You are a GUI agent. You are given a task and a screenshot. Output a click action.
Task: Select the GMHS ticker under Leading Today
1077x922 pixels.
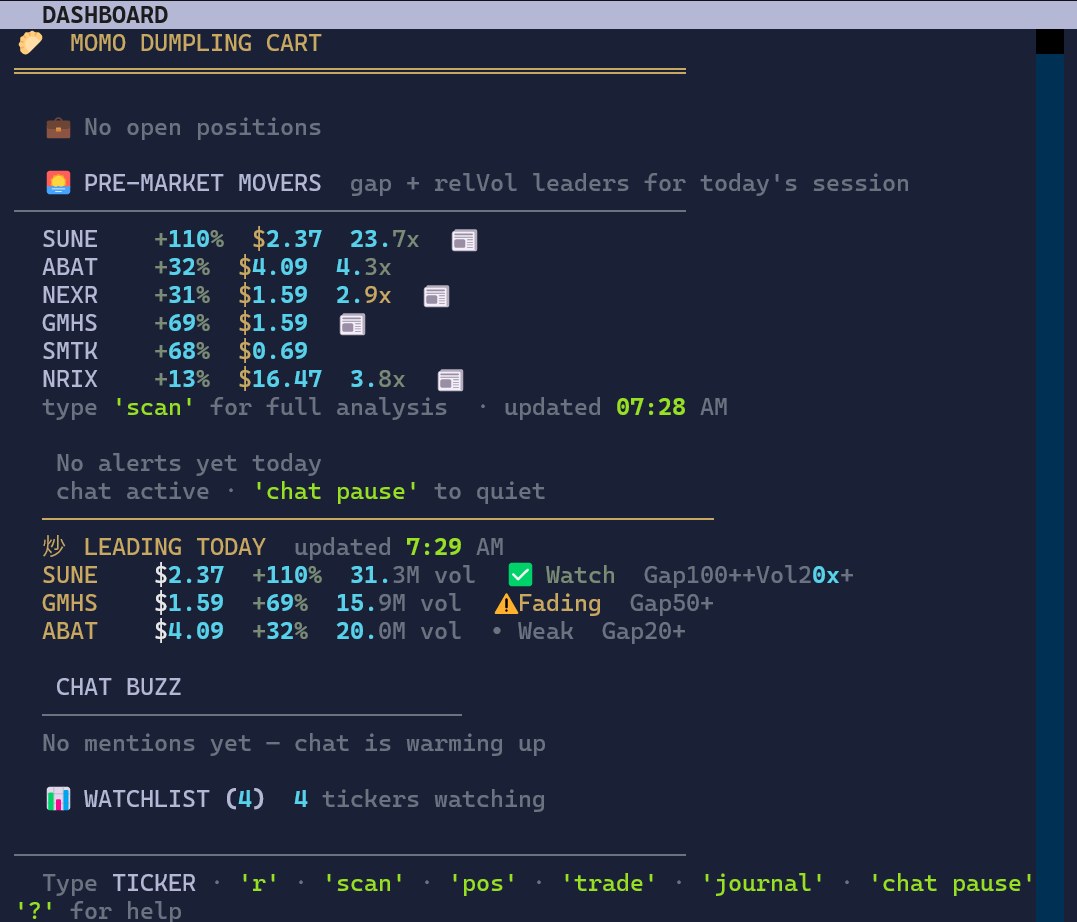tap(70, 603)
